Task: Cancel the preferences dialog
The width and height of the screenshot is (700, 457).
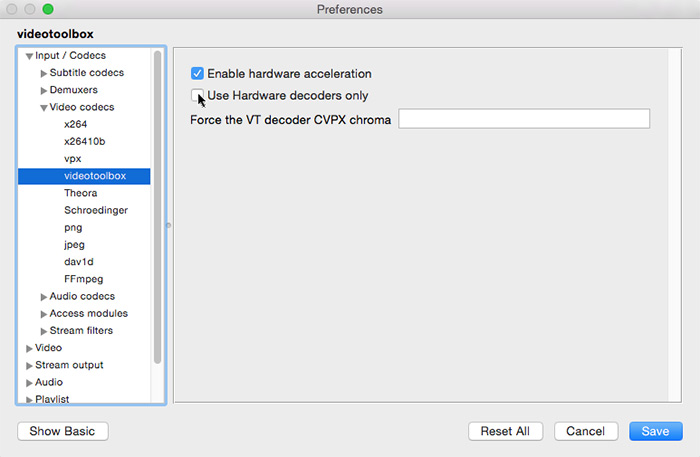Action: coord(586,431)
